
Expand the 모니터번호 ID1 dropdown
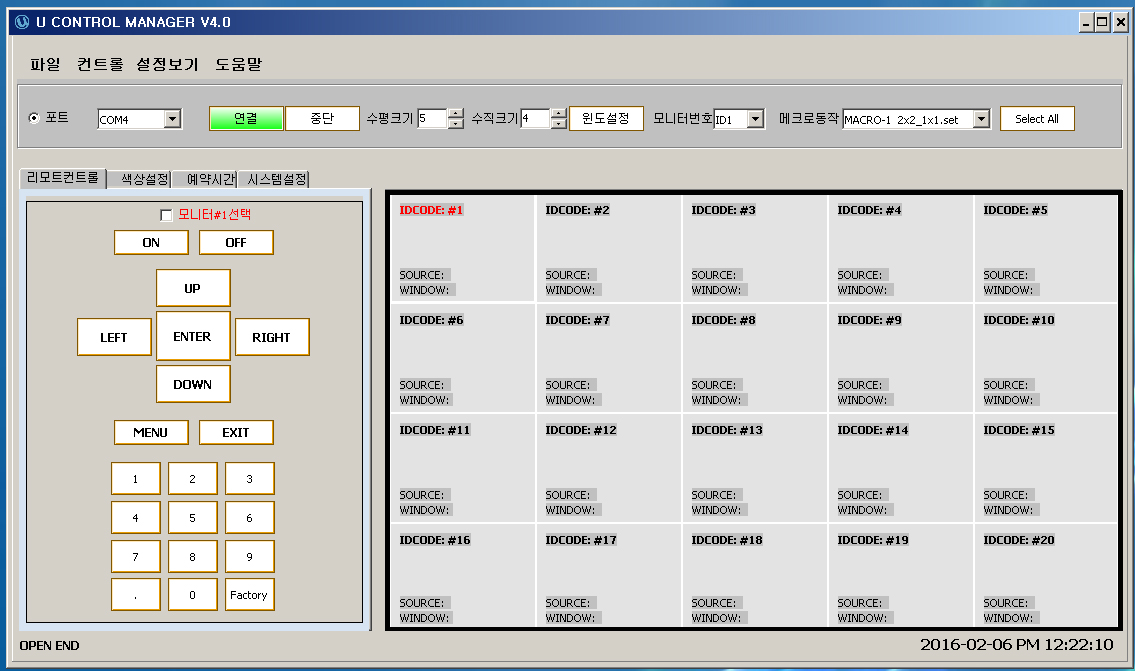click(755, 120)
